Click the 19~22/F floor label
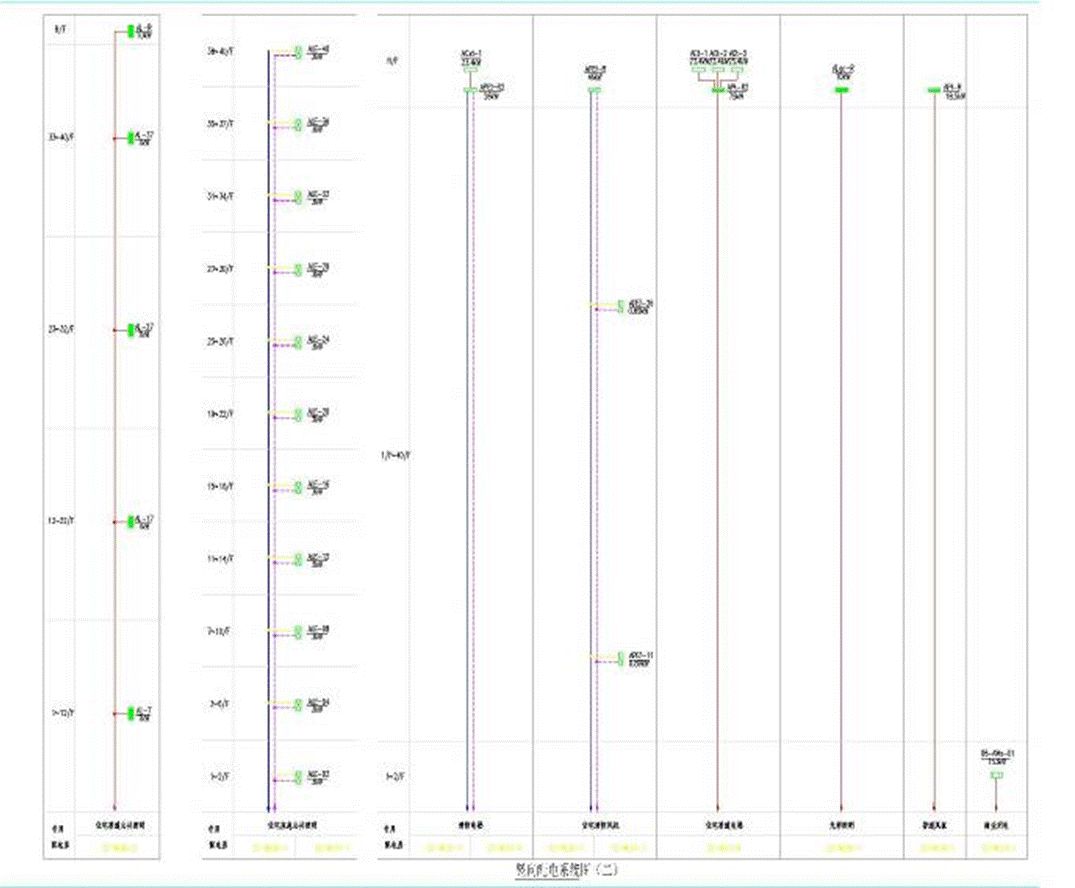Viewport: 1075px width, 888px height. click(x=220, y=414)
